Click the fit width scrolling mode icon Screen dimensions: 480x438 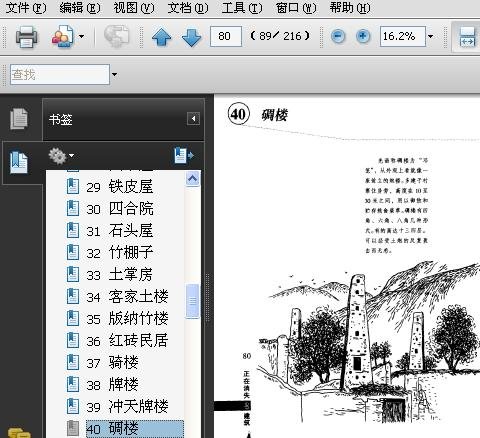pos(467,37)
